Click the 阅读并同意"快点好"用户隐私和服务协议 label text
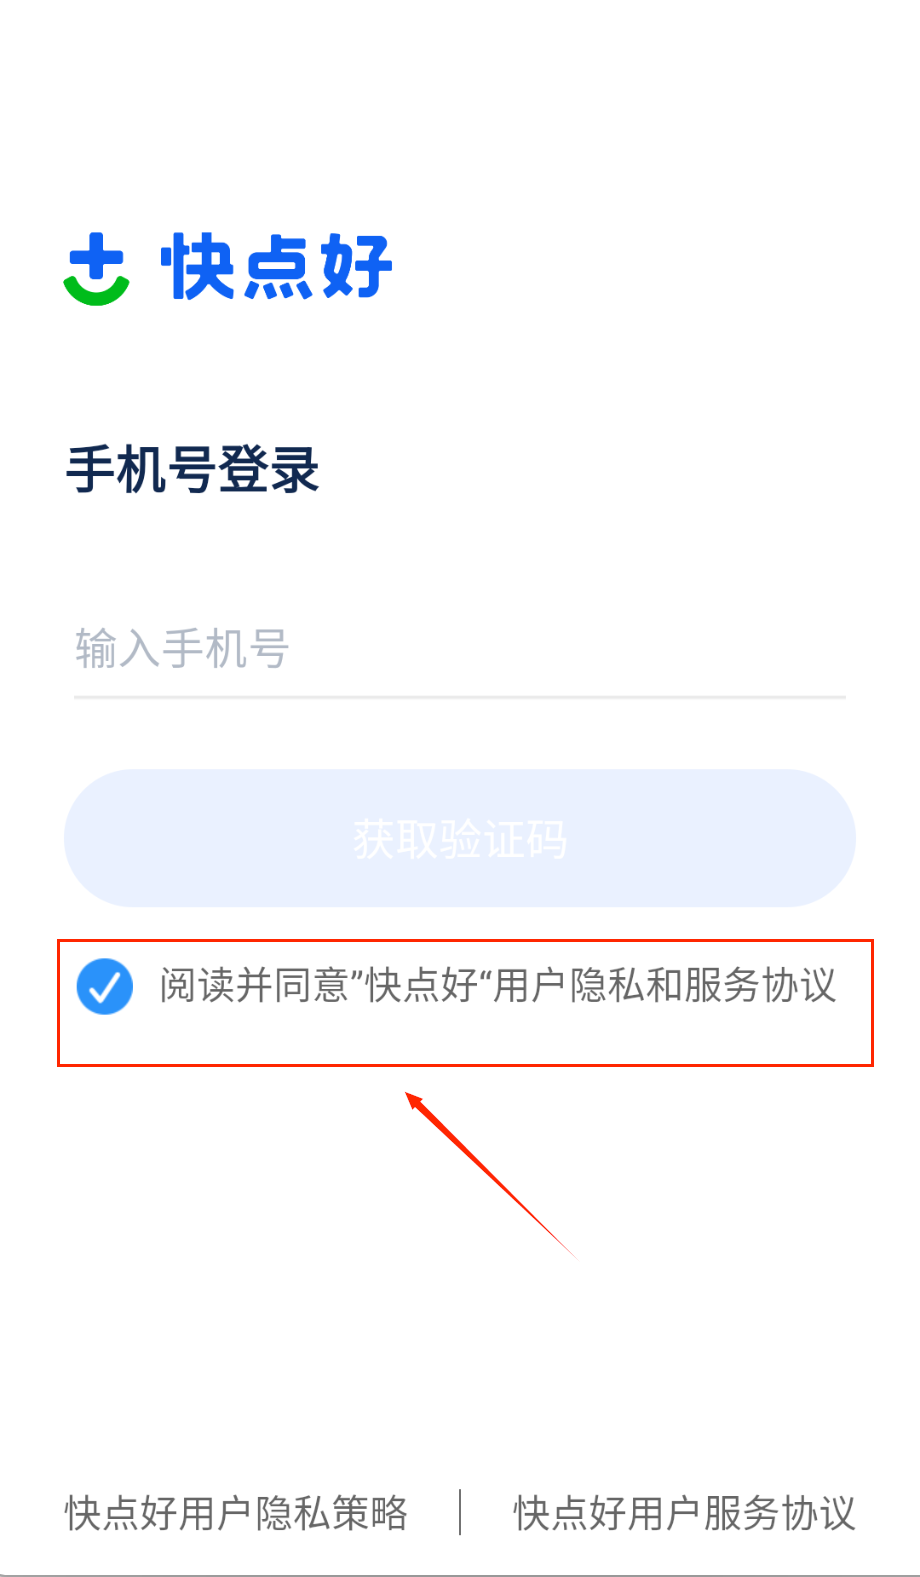The height and width of the screenshot is (1577, 920). [x=497, y=986]
